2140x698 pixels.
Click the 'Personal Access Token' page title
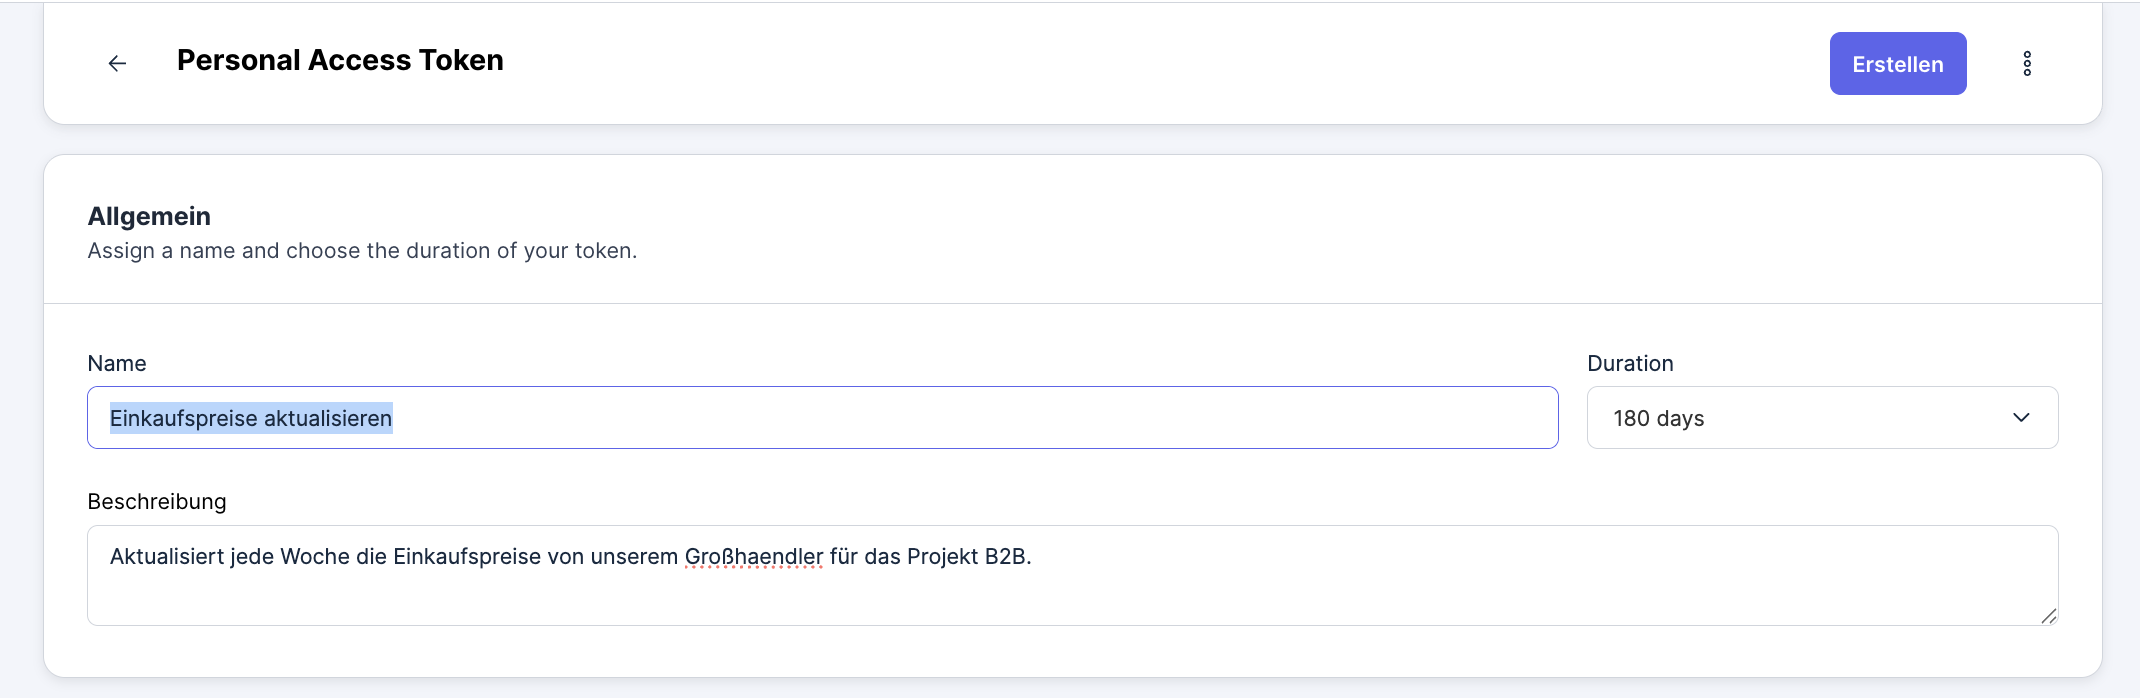[340, 60]
